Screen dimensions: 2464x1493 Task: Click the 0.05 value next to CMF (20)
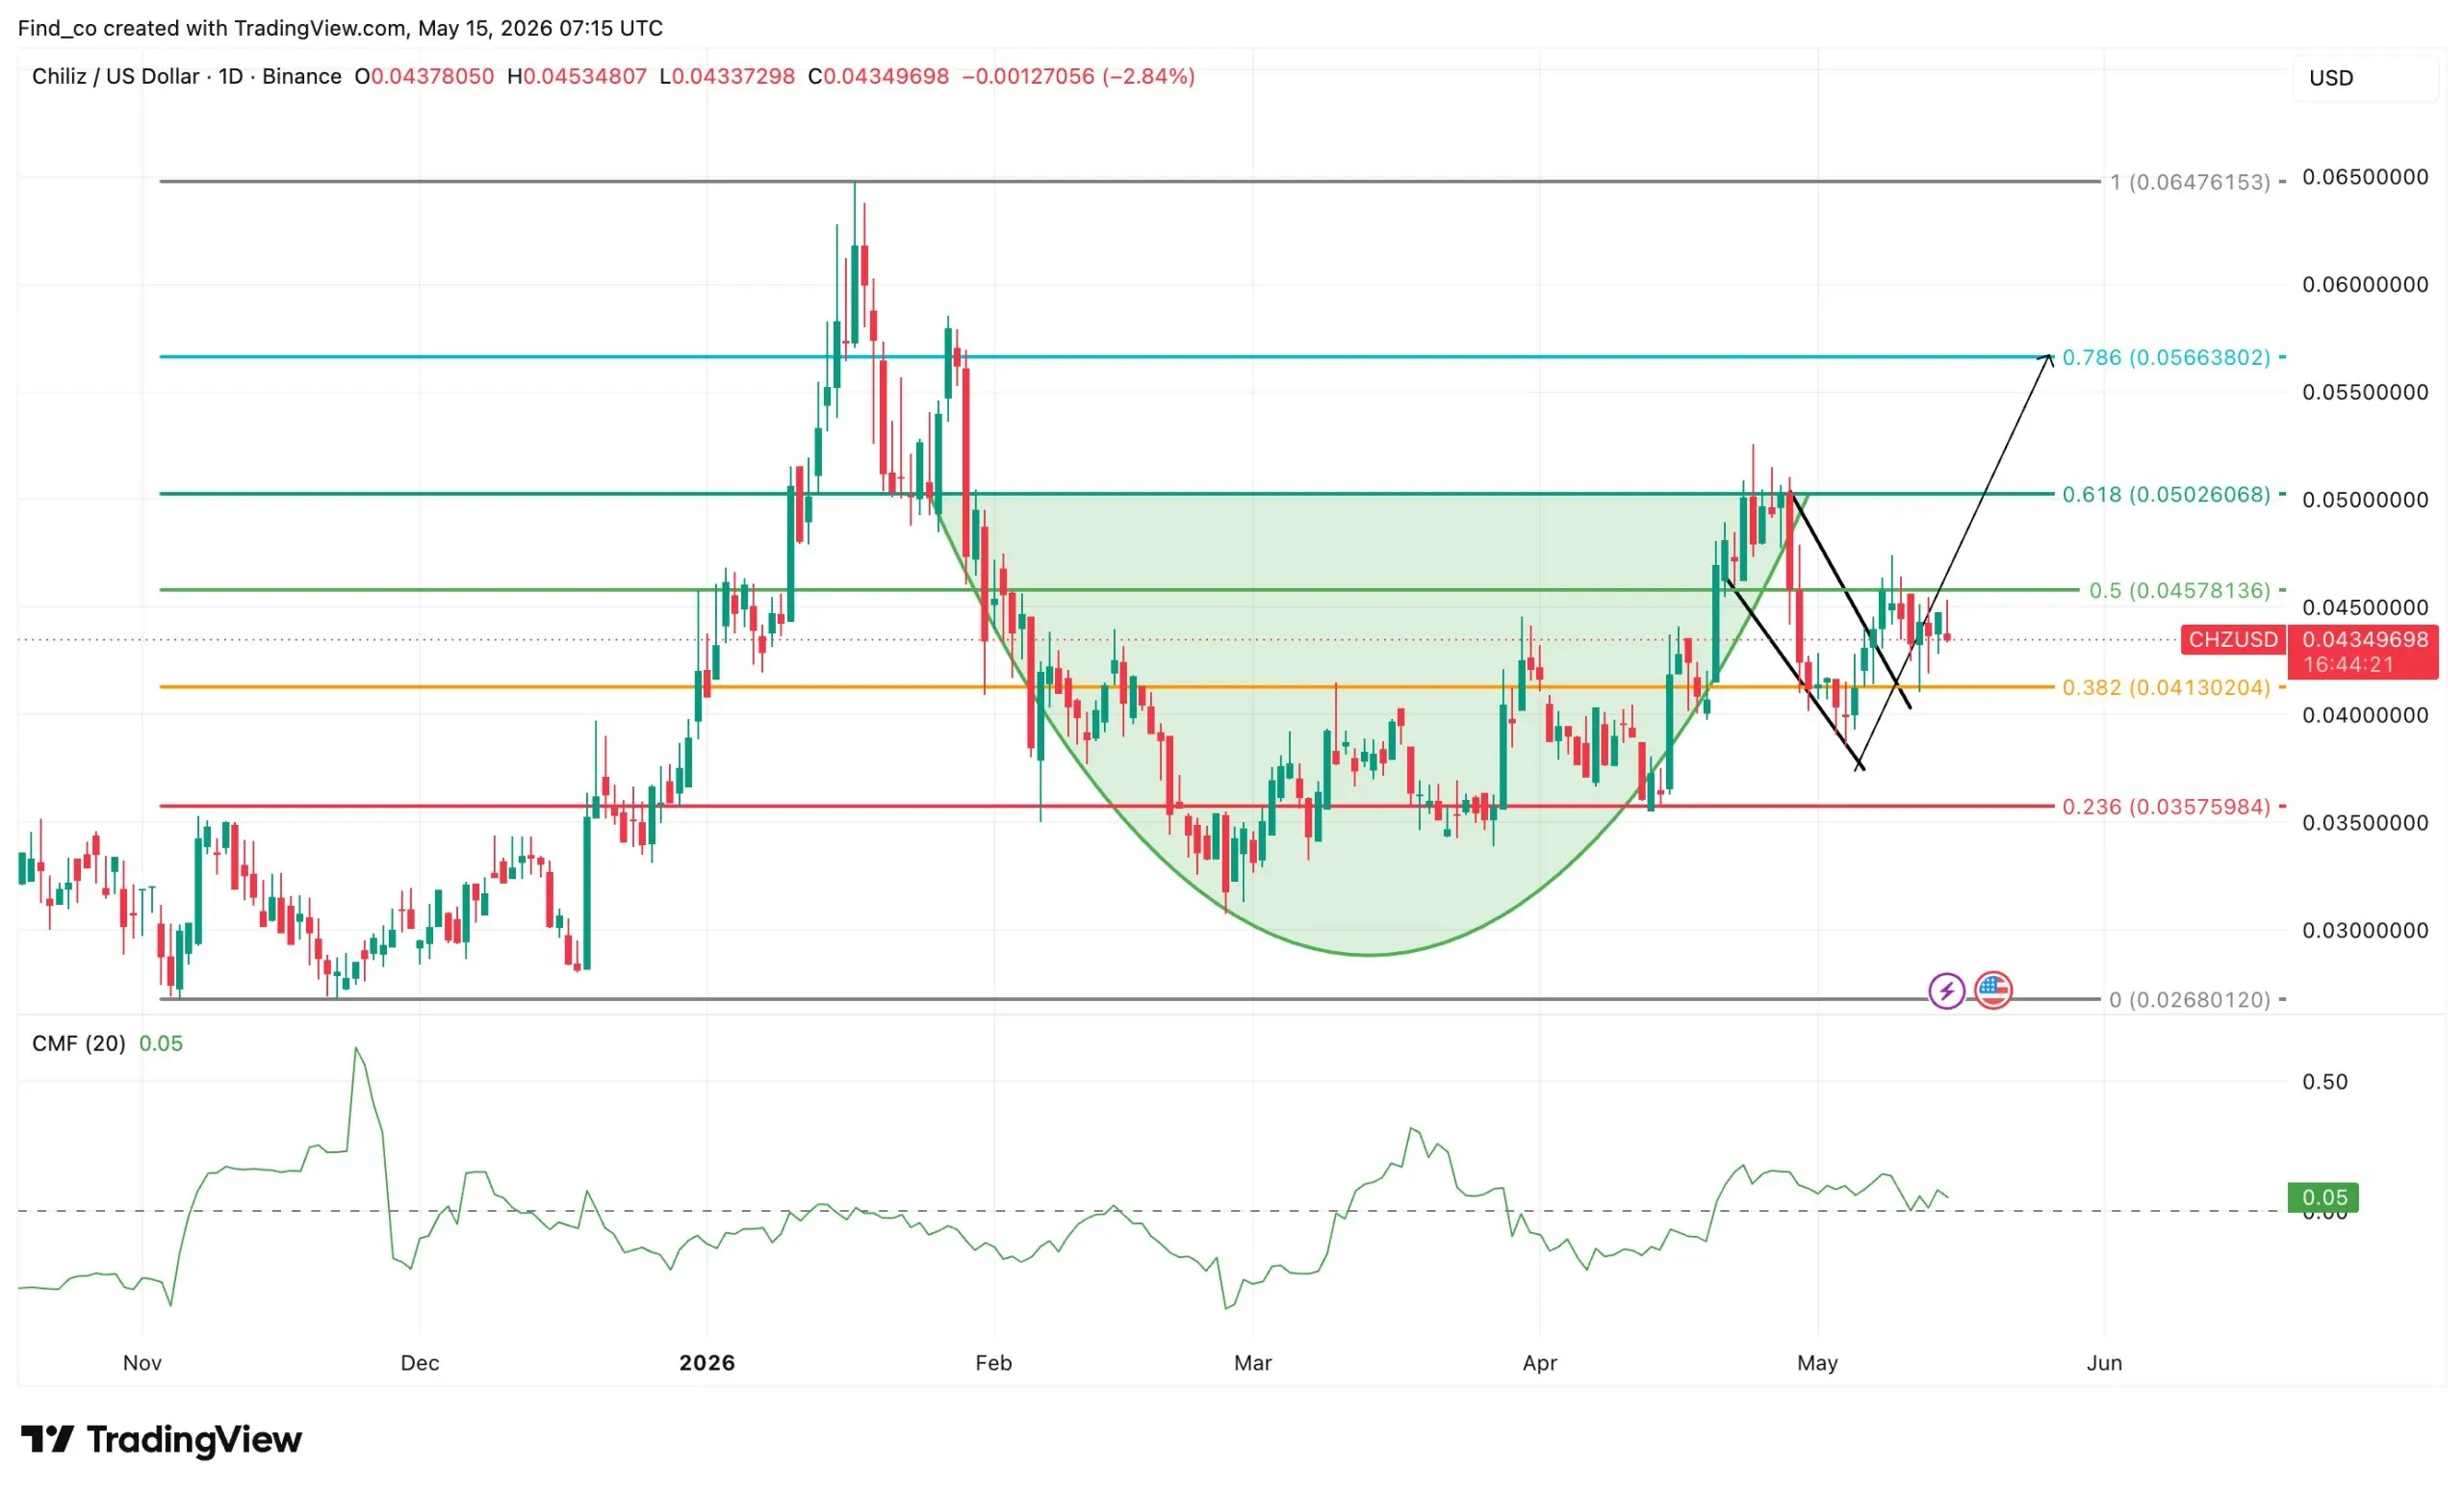[161, 1043]
